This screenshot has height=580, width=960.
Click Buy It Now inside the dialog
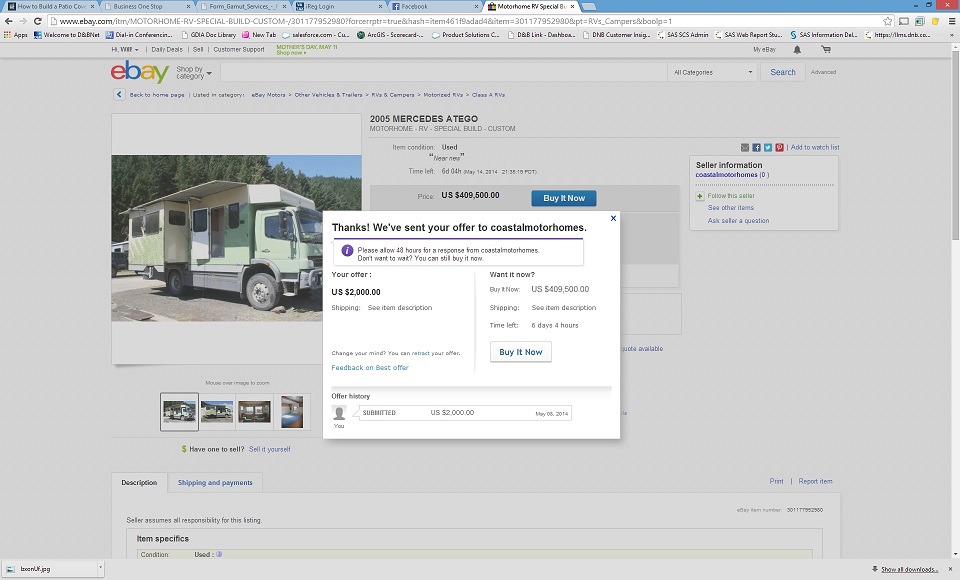click(x=520, y=352)
